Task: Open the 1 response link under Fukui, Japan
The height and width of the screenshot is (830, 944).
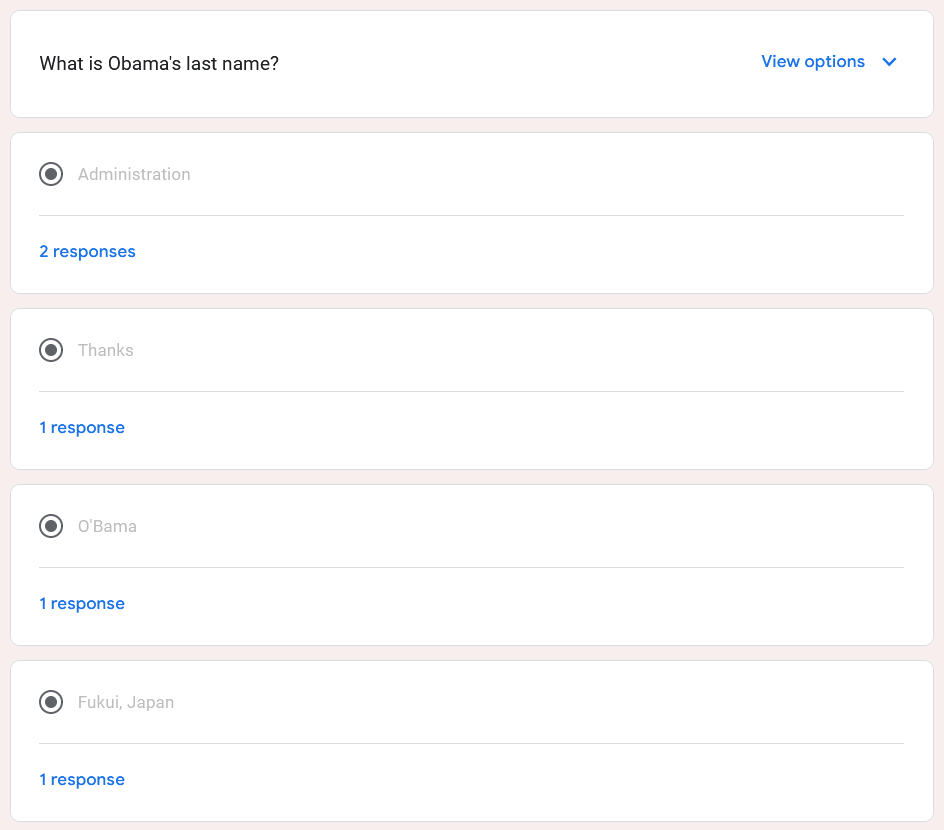Action: pyautogui.click(x=82, y=779)
